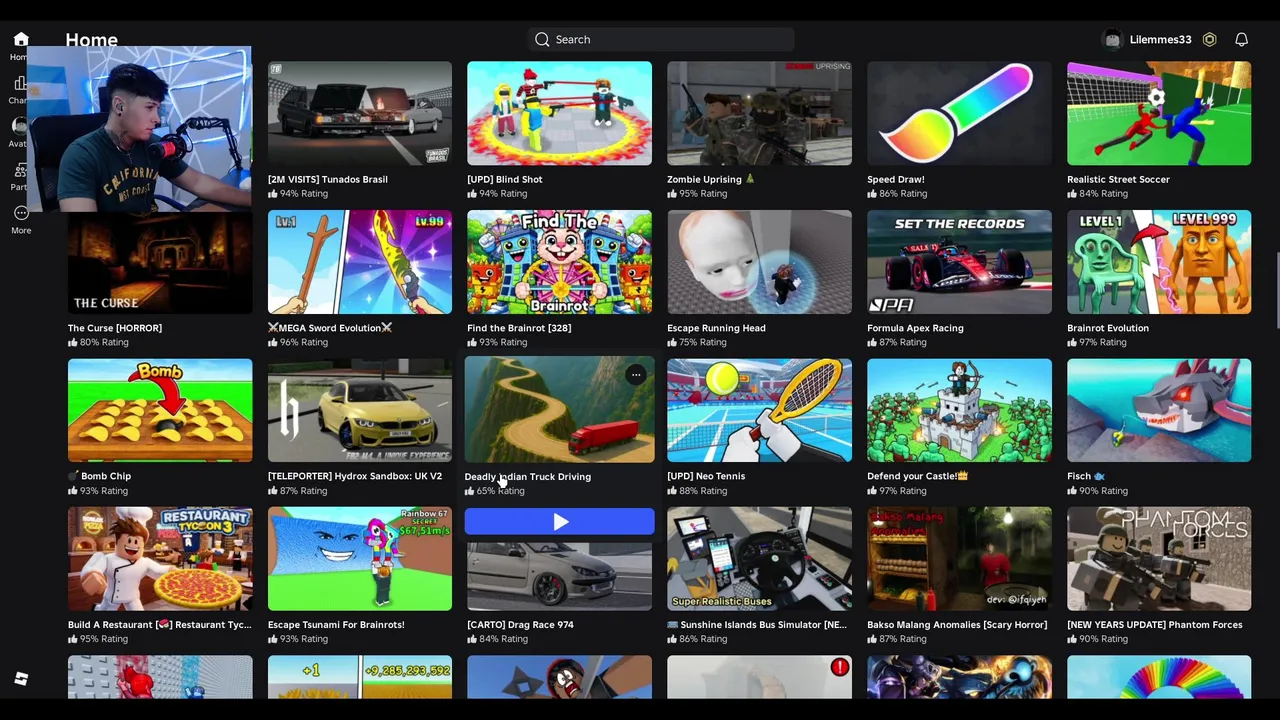Focus the Search input field
1280x720 pixels.
(x=661, y=40)
